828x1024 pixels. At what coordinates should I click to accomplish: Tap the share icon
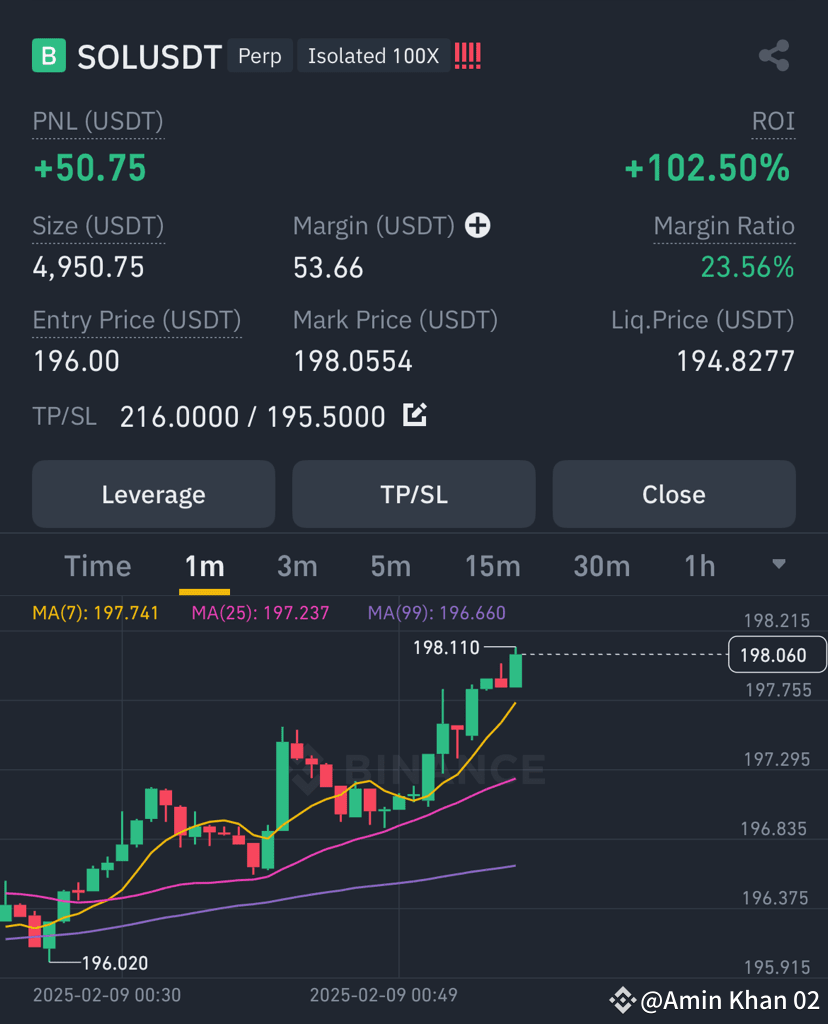774,56
